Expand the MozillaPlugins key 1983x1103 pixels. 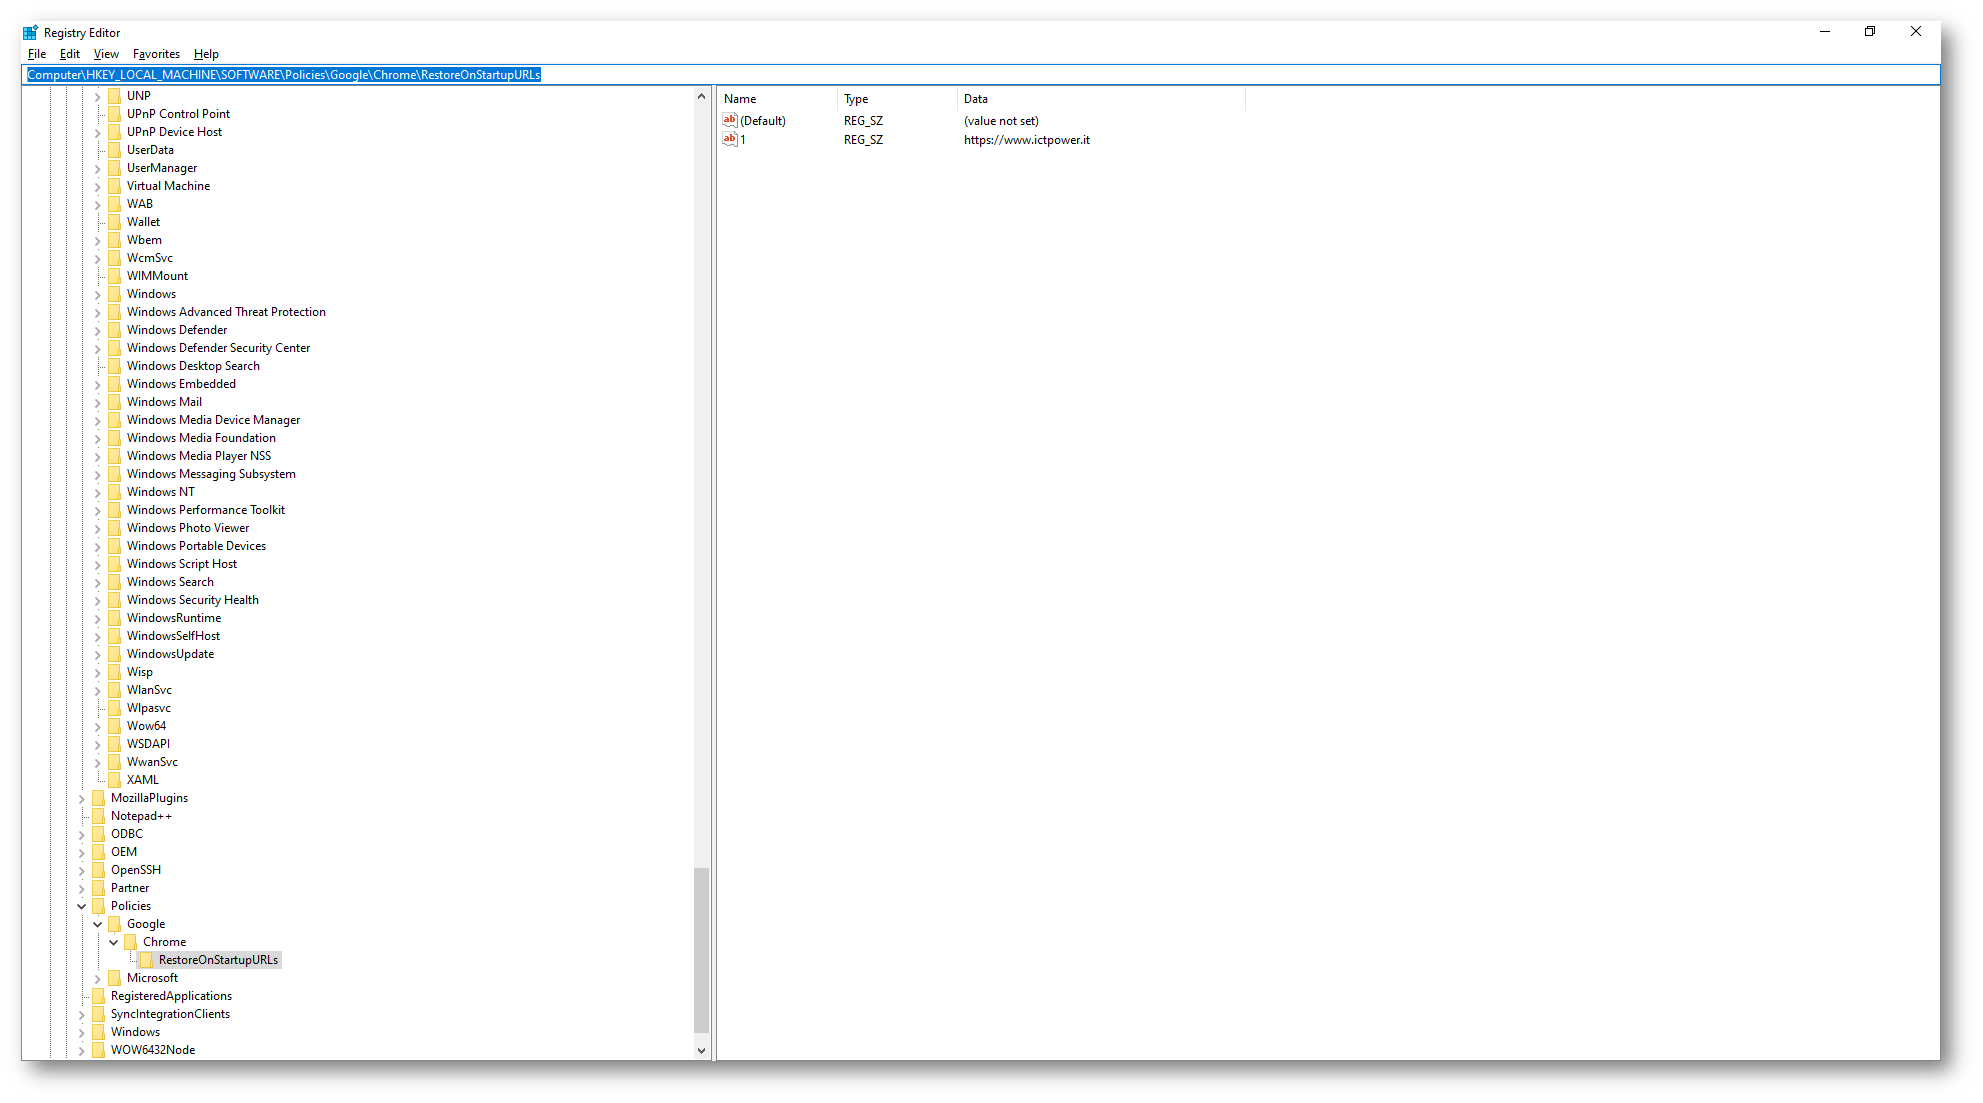coord(82,798)
